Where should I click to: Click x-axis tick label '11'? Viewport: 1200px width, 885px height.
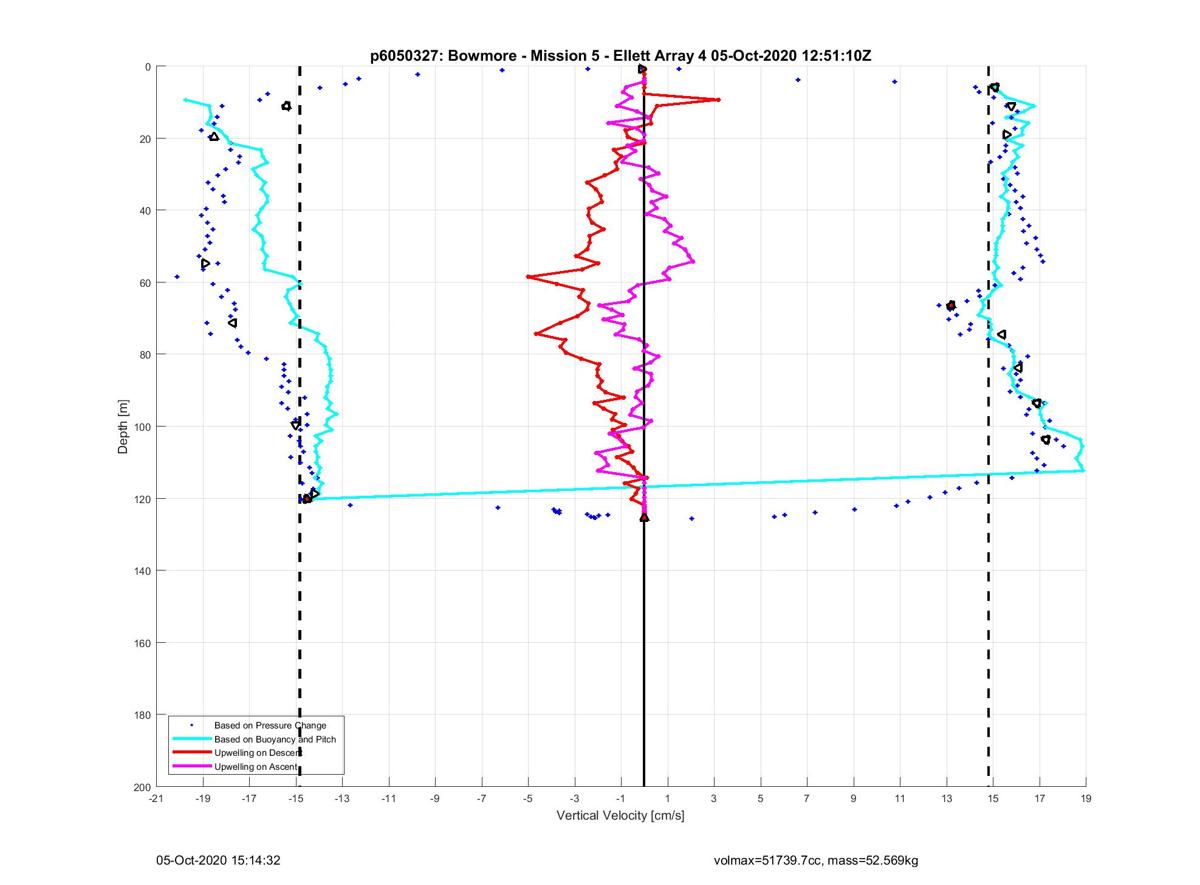click(x=900, y=799)
